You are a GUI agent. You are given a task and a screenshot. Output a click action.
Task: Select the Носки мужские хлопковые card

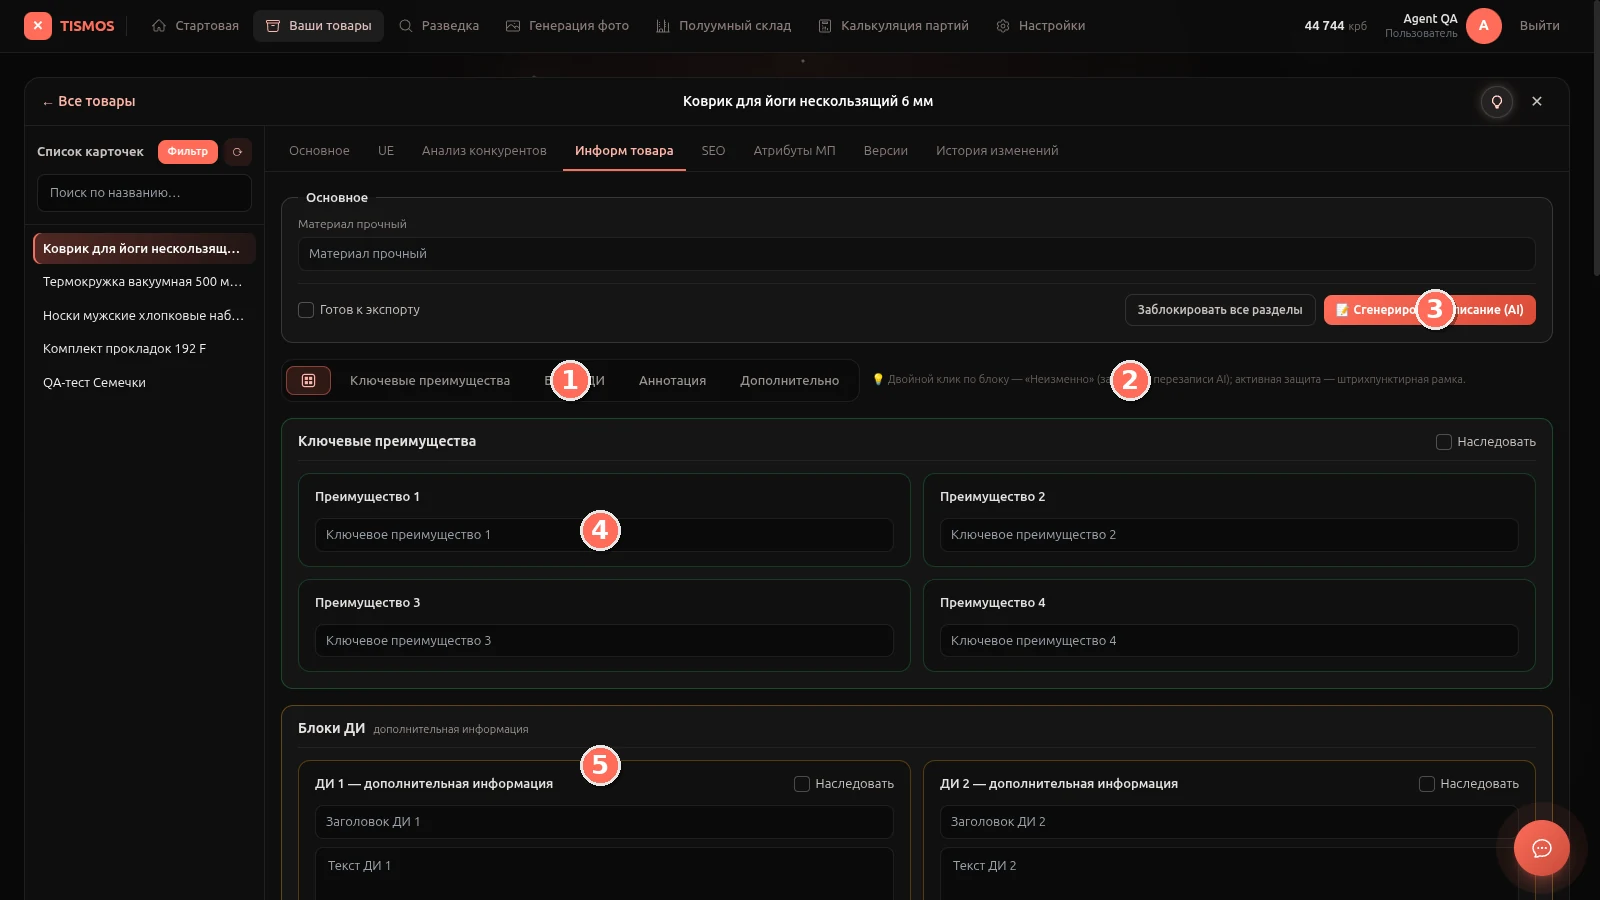(x=144, y=315)
